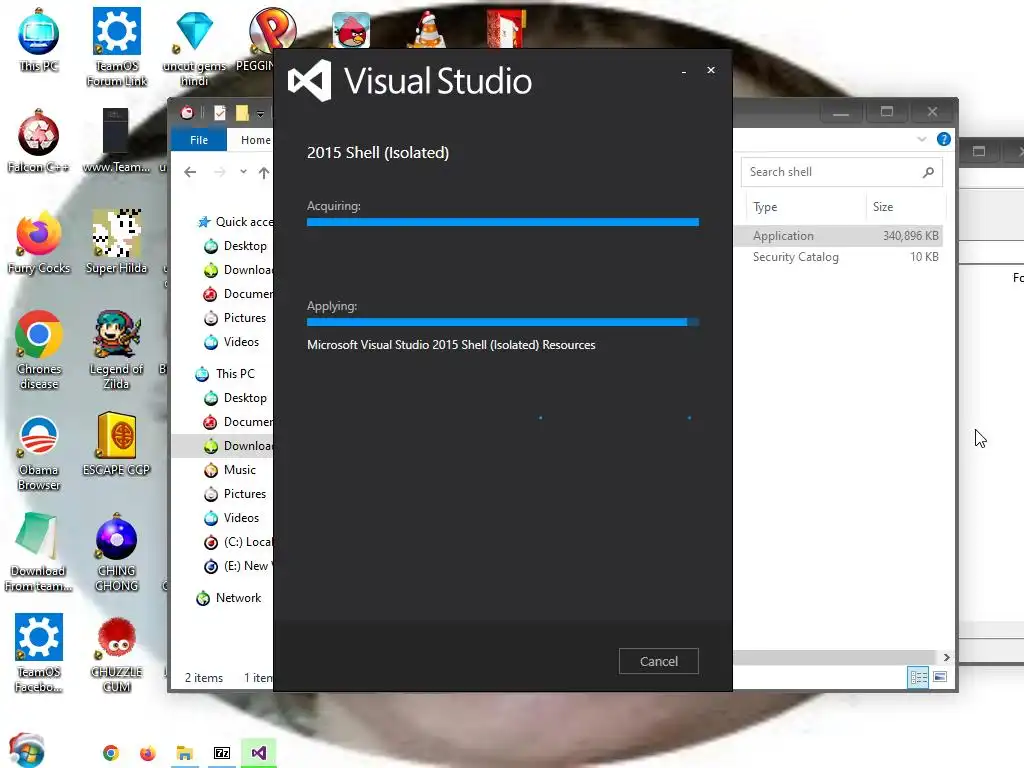Go forward in File Explorer
1024x768 pixels.
[x=220, y=172]
